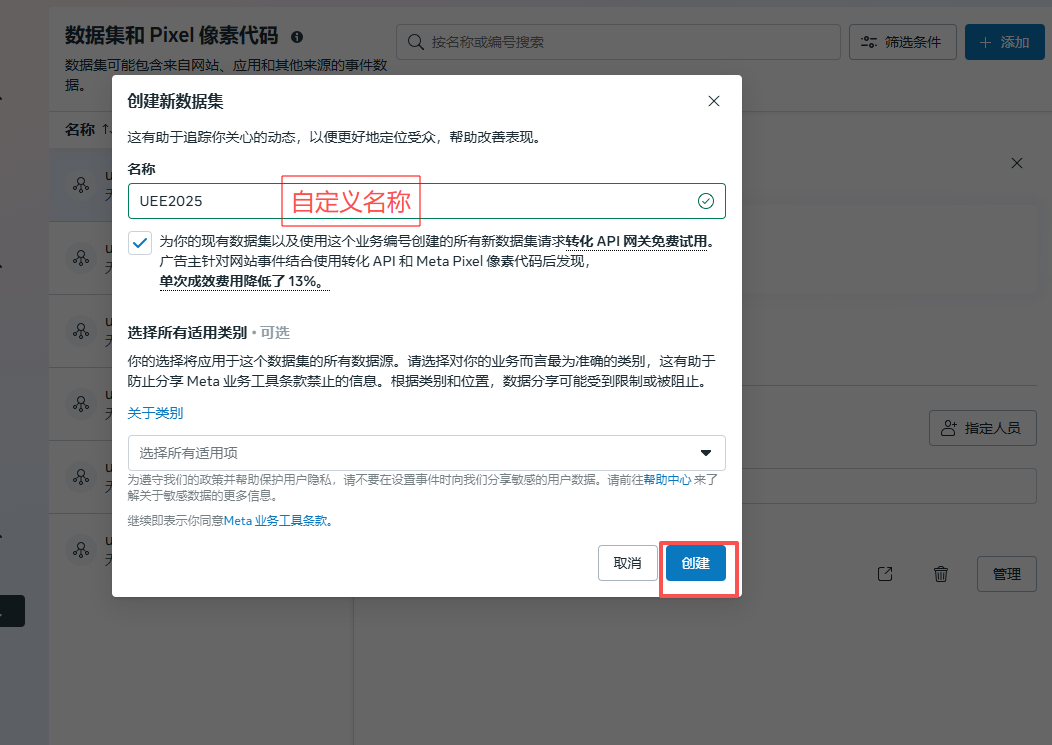Click the dropdown arrow in the category selector
The image size is (1052, 745).
click(x=706, y=453)
